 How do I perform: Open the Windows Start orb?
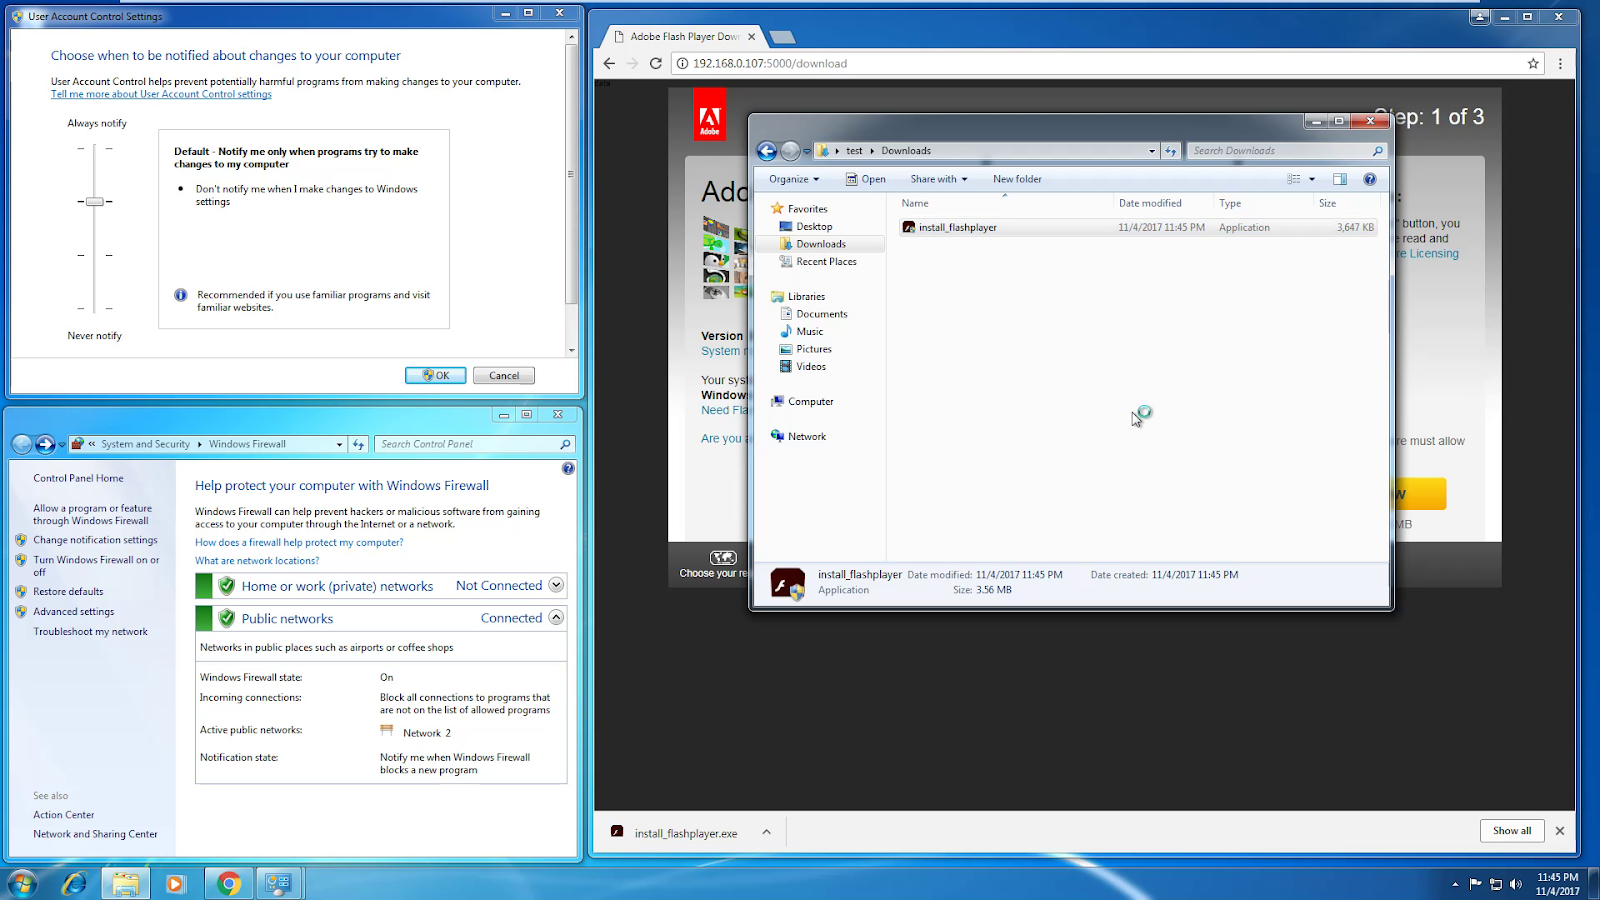coord(22,884)
